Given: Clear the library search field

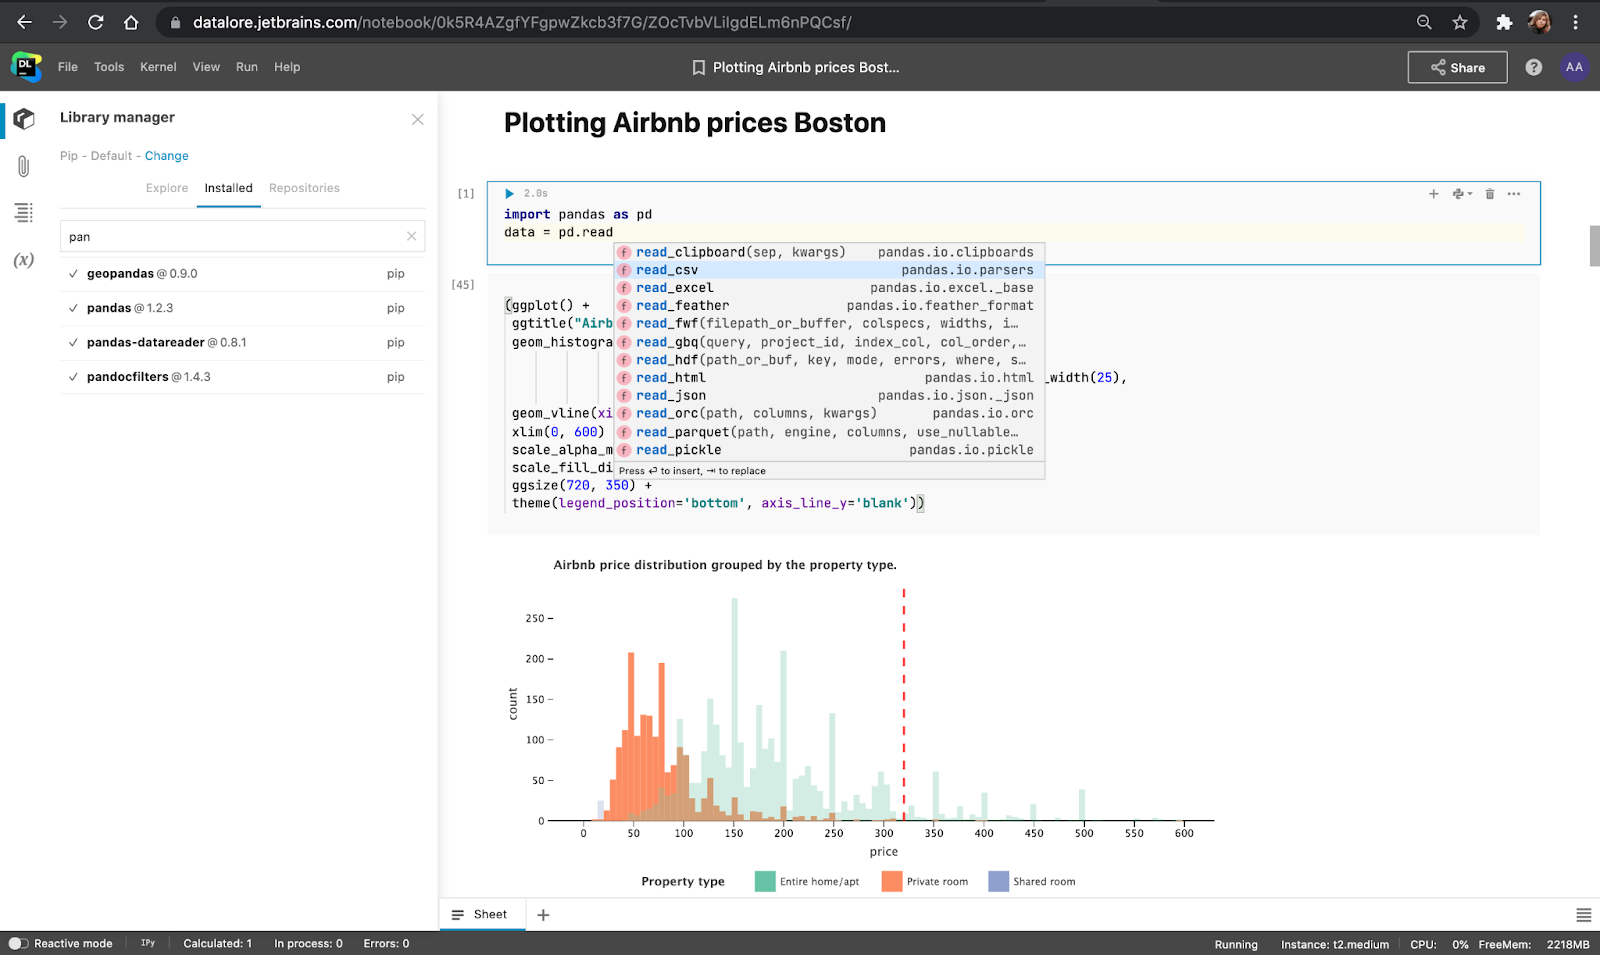Looking at the screenshot, I should 411,237.
